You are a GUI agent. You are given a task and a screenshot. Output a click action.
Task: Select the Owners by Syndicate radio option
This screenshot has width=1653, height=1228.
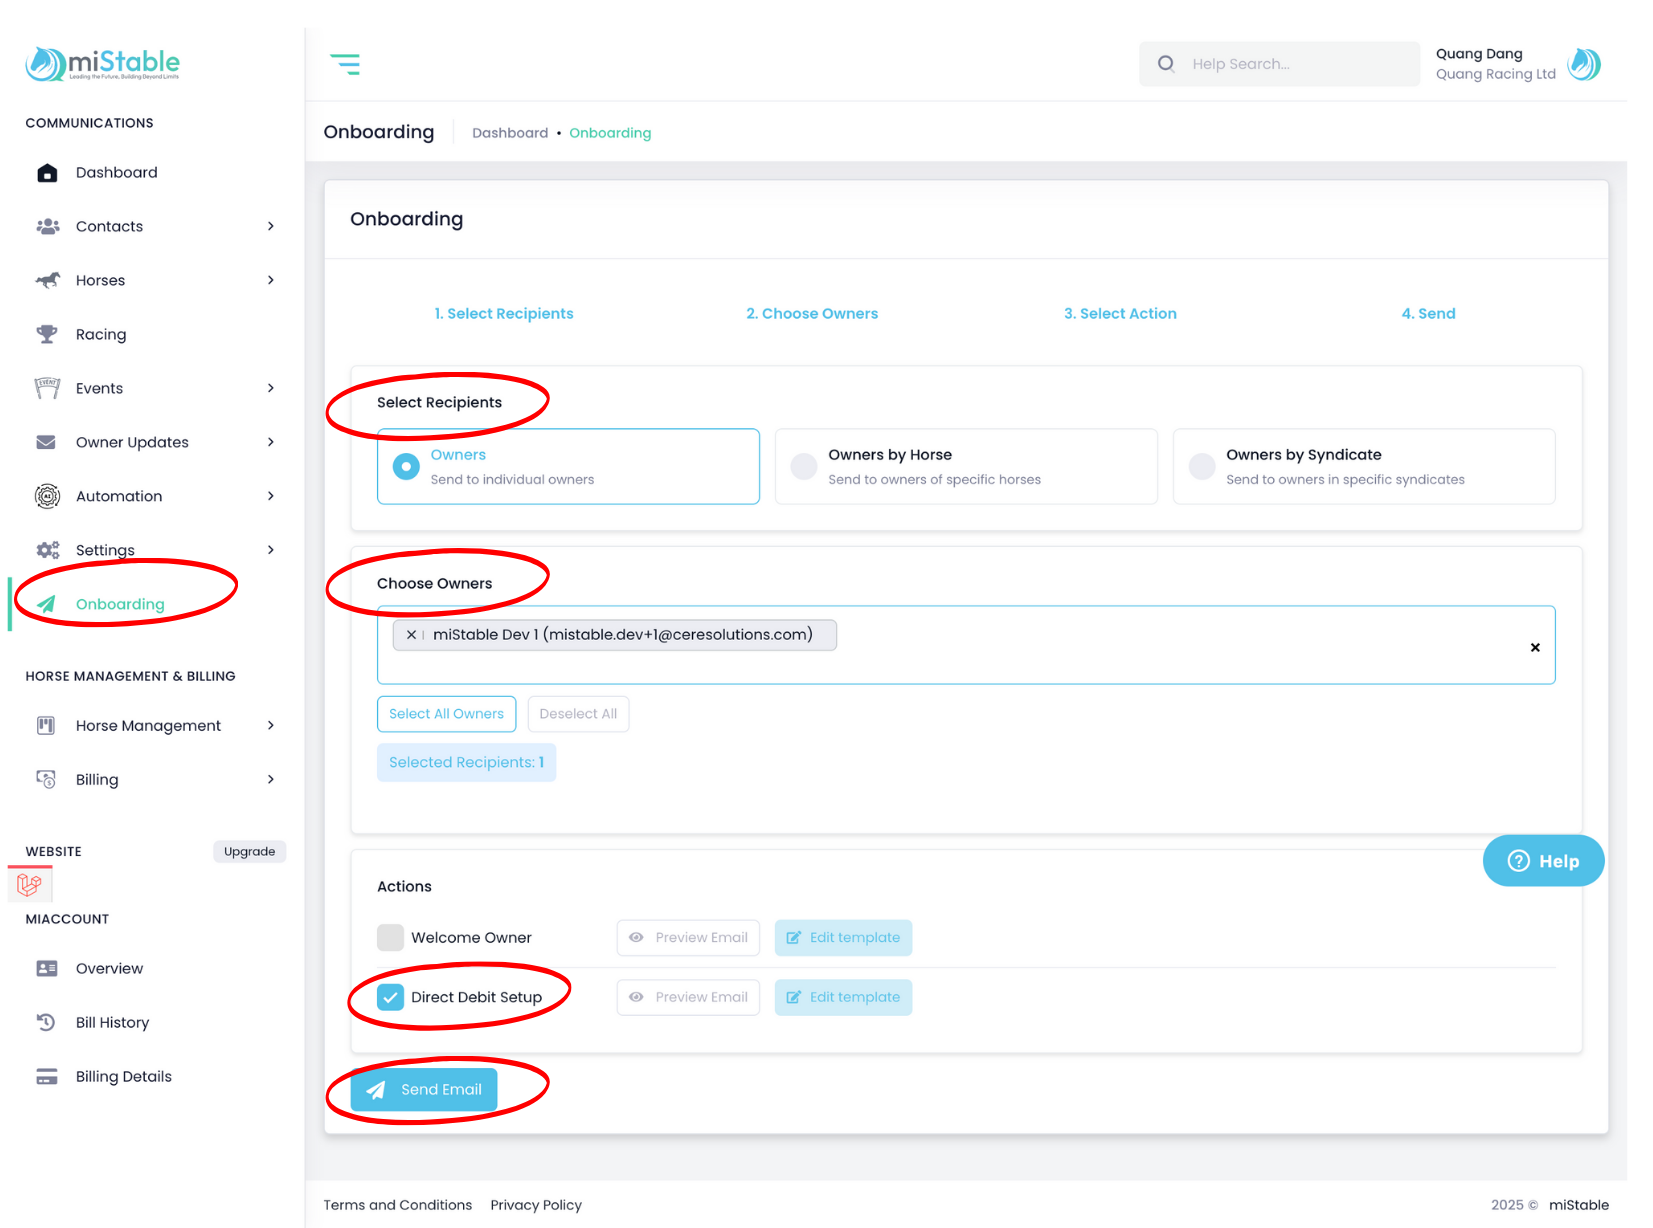pyautogui.click(x=1202, y=467)
